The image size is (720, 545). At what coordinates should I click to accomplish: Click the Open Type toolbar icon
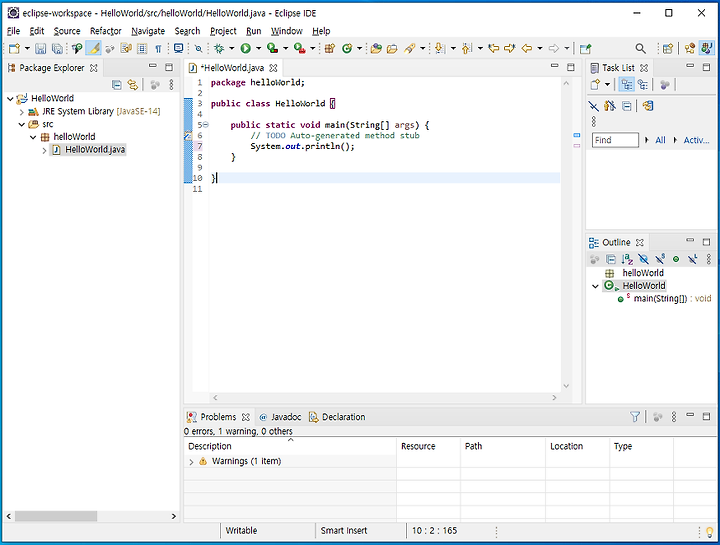pos(376,48)
